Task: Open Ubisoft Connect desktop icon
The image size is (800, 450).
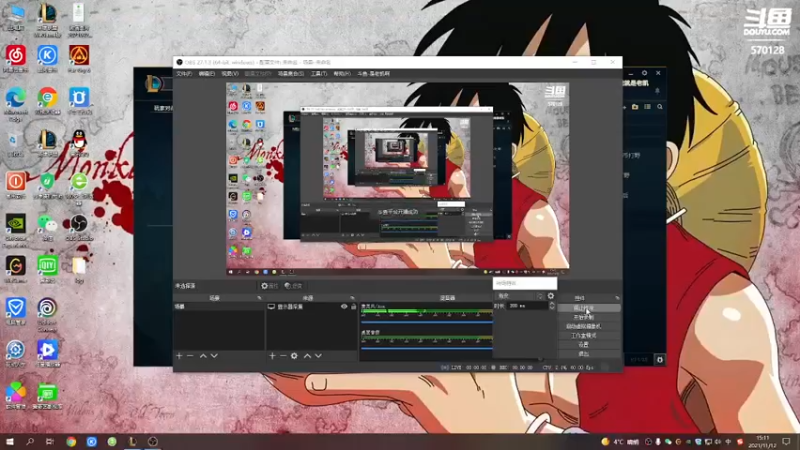Action: (47, 315)
